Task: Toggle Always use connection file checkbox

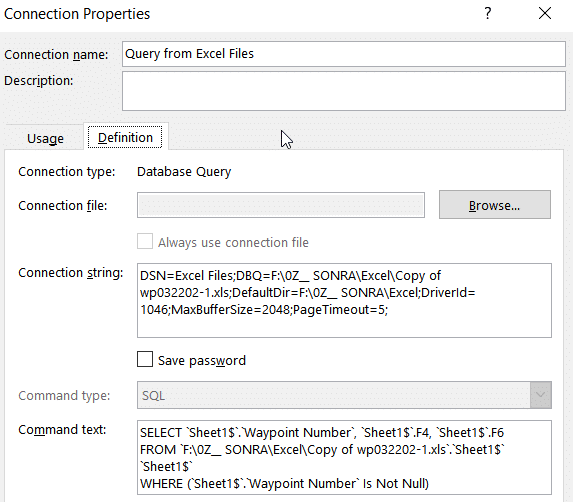Action: click(x=145, y=242)
